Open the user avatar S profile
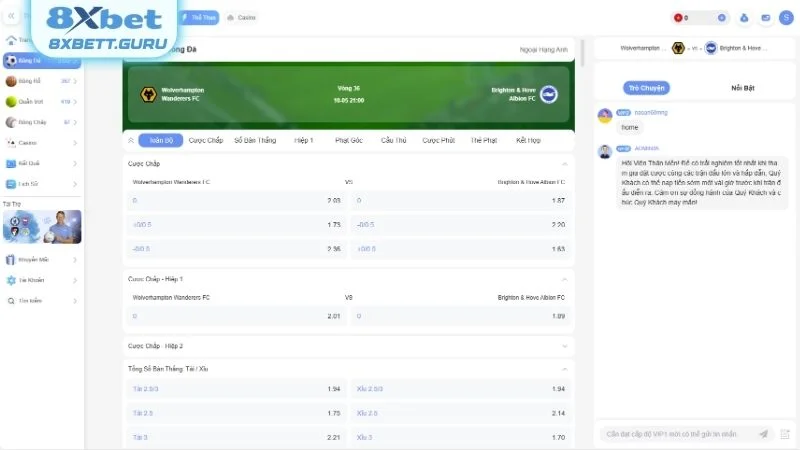The width and height of the screenshot is (800, 450). 786,18
